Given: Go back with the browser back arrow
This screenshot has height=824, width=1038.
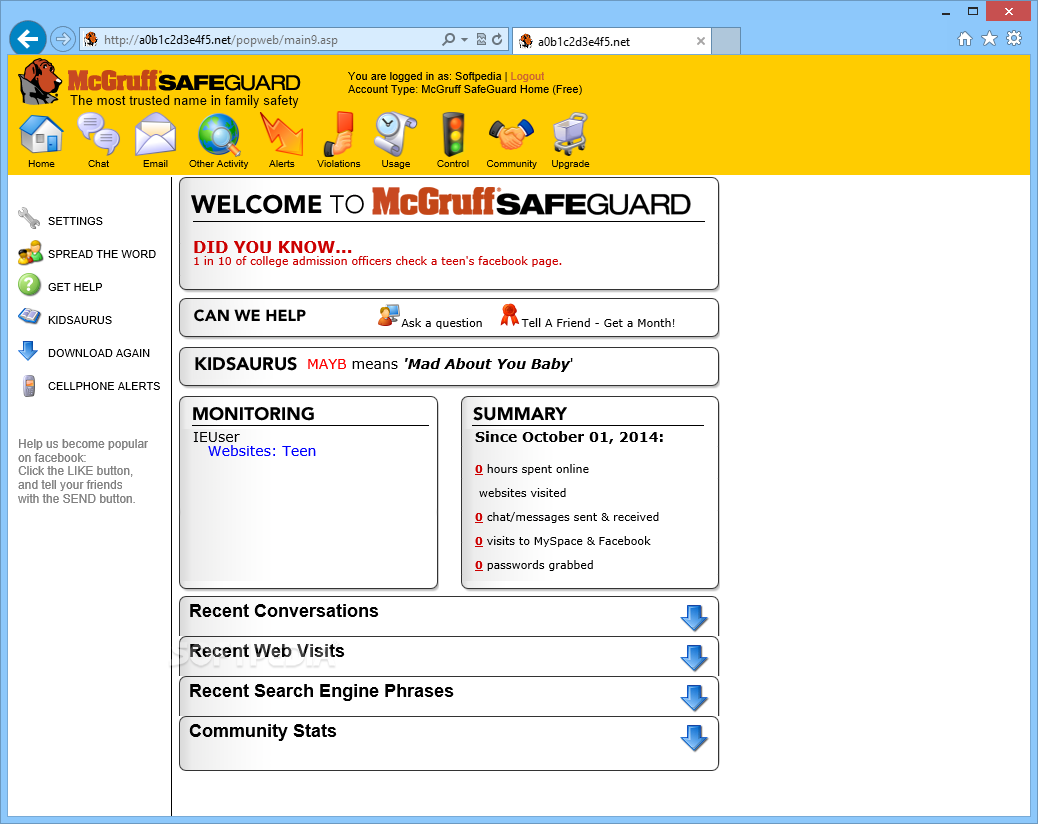Looking at the screenshot, I should [x=28, y=39].
